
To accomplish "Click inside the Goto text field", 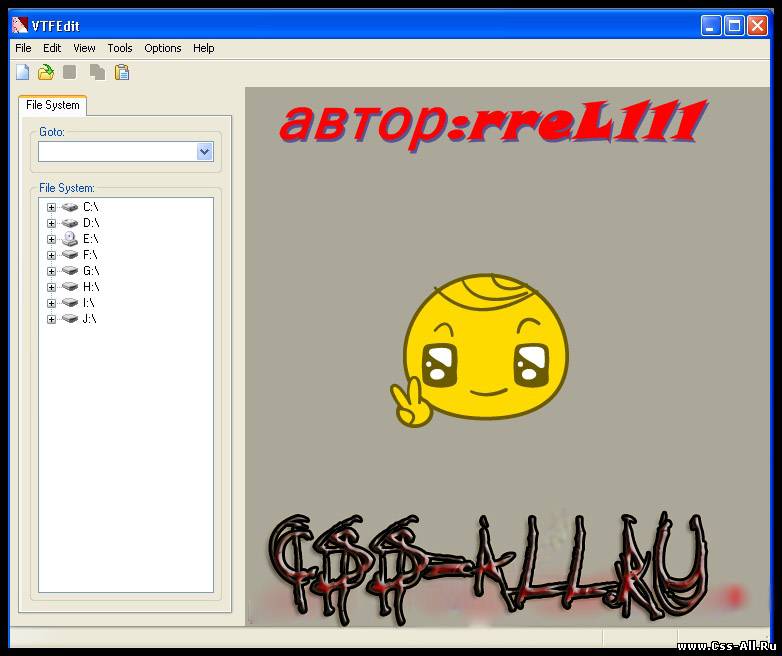I will point(118,152).
